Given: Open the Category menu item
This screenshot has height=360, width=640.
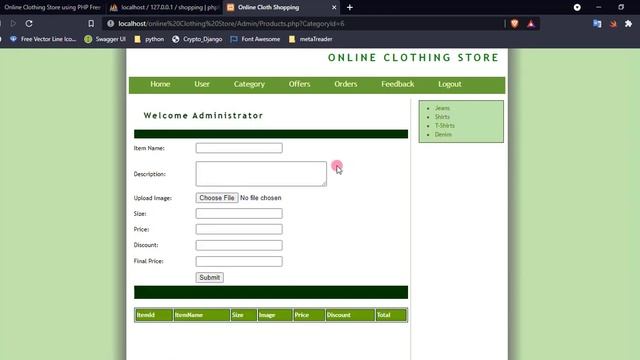Looking at the screenshot, I should 249,84.
